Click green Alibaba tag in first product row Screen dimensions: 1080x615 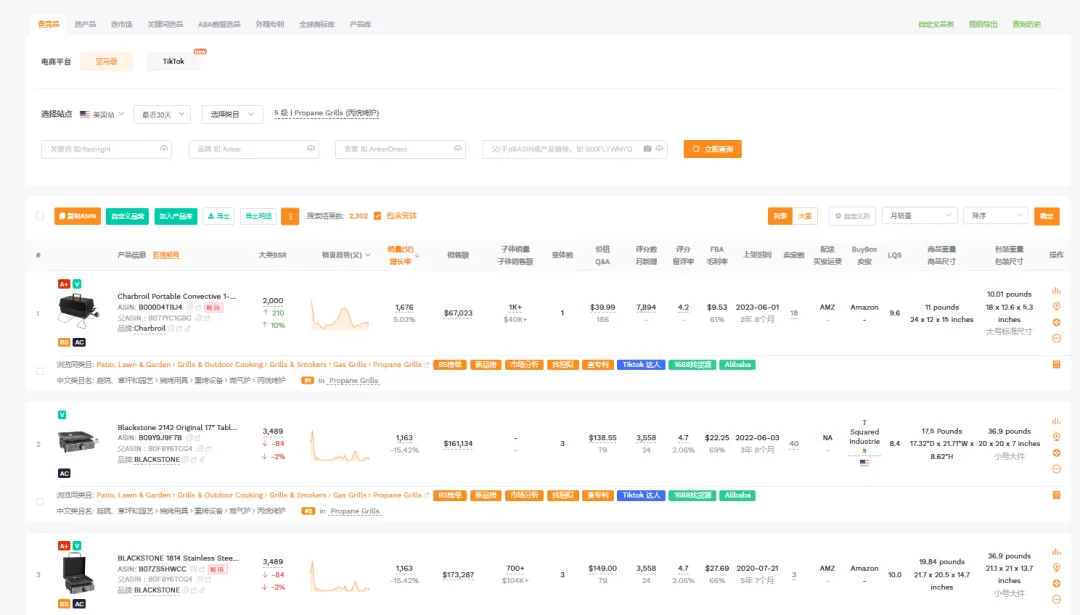click(737, 364)
